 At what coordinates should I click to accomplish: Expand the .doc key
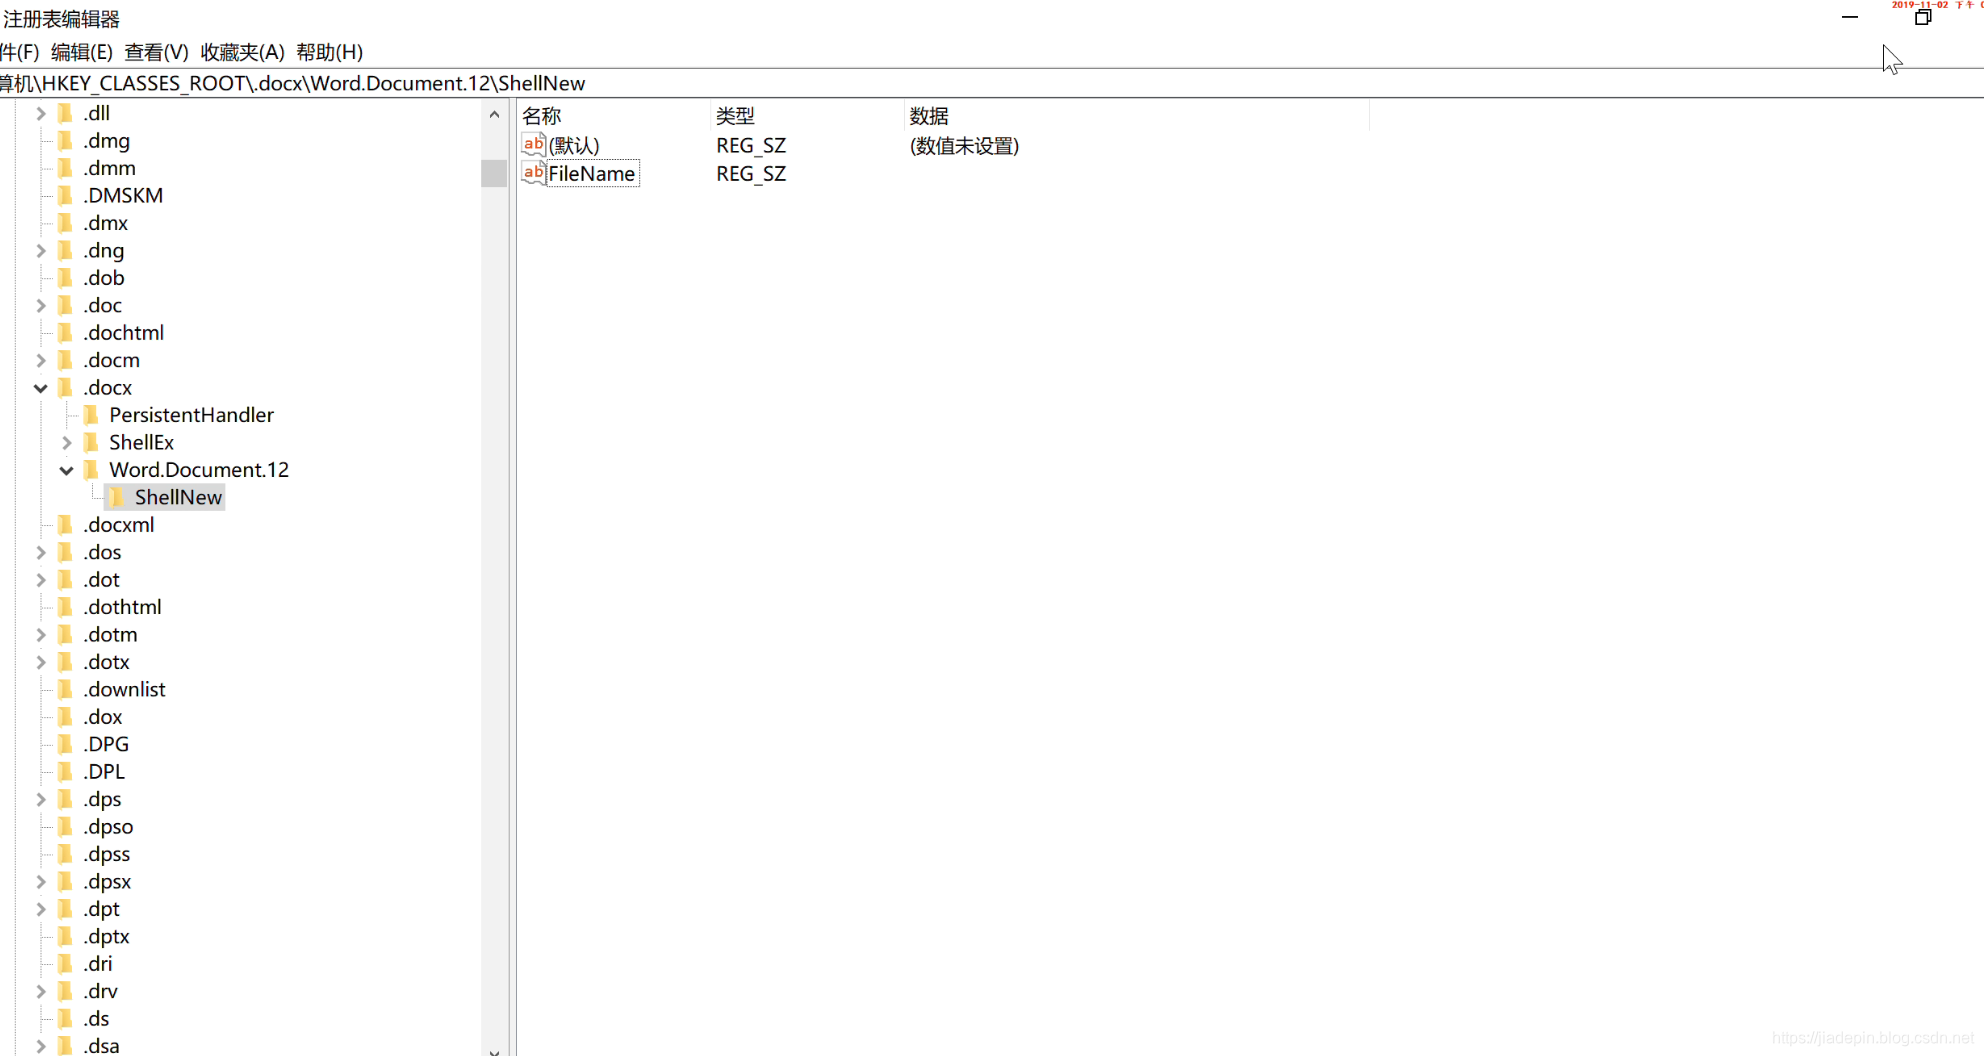pyautogui.click(x=41, y=306)
